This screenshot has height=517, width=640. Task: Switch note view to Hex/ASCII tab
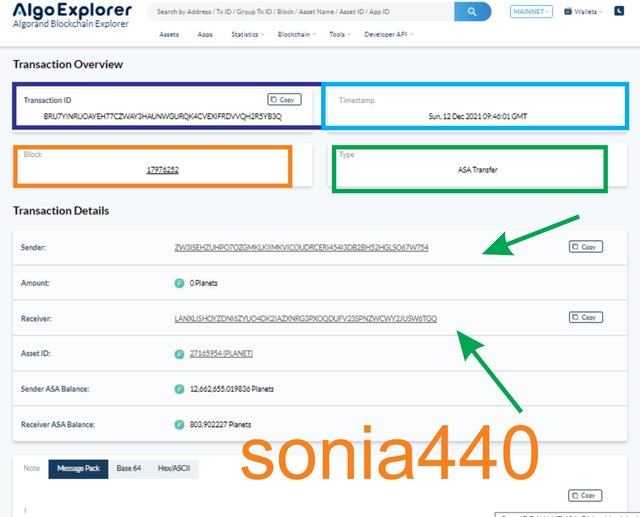[174, 468]
